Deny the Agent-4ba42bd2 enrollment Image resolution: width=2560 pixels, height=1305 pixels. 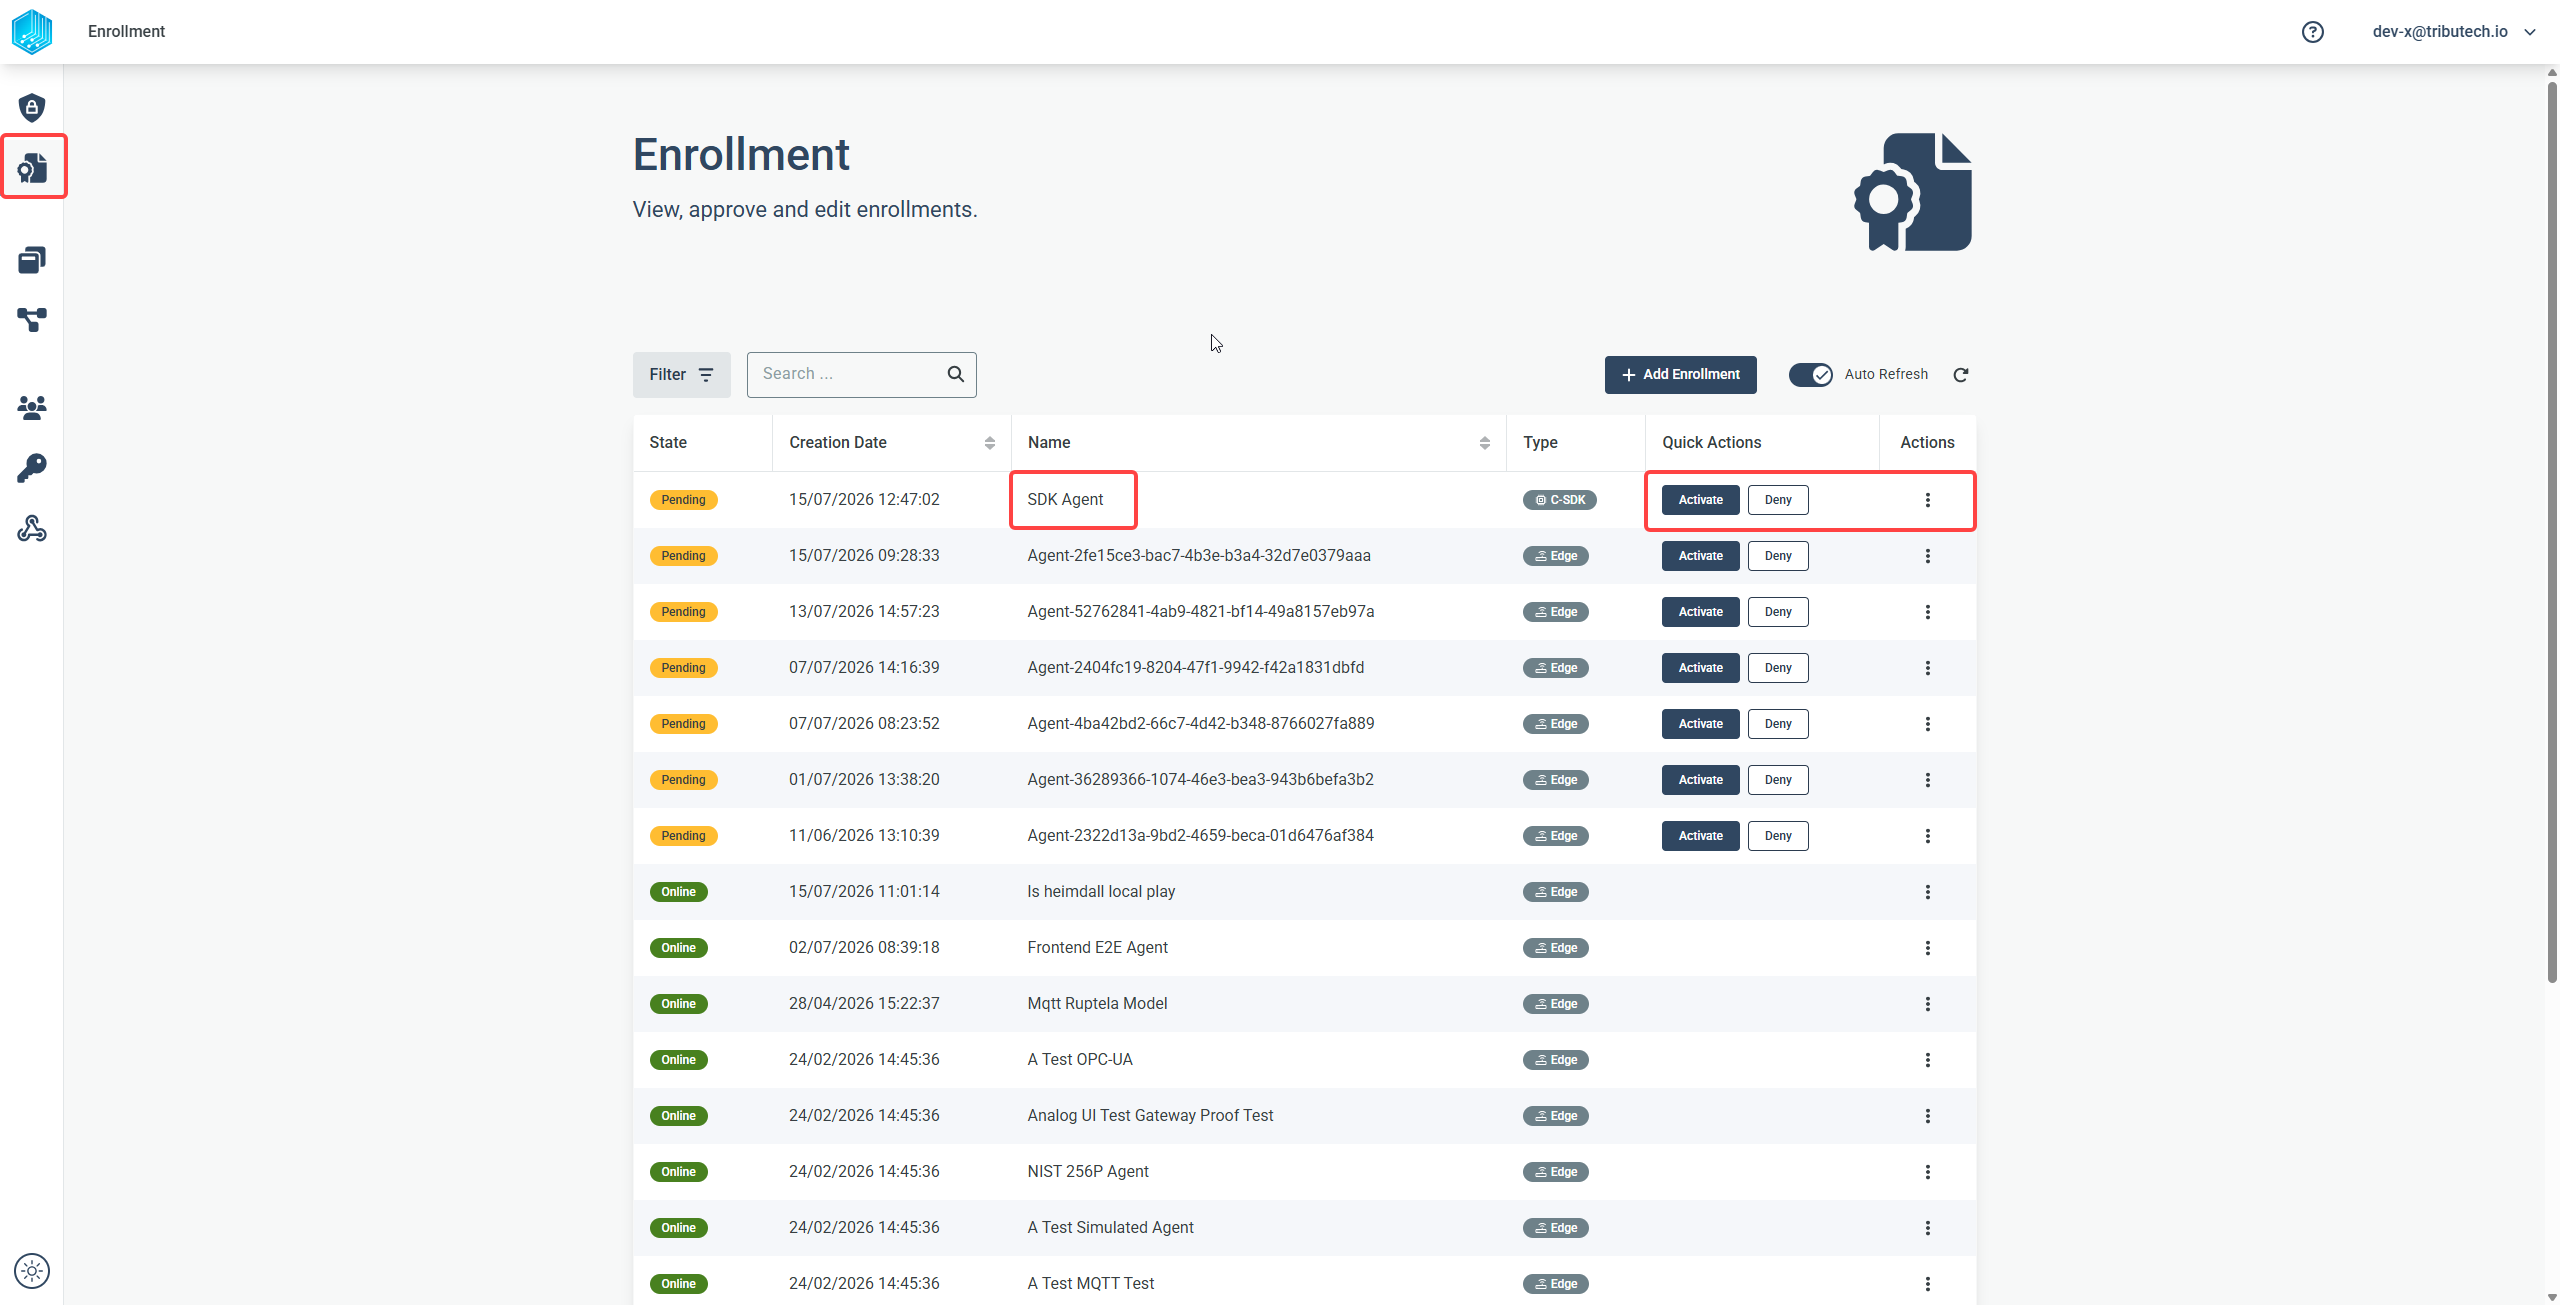tap(1778, 724)
